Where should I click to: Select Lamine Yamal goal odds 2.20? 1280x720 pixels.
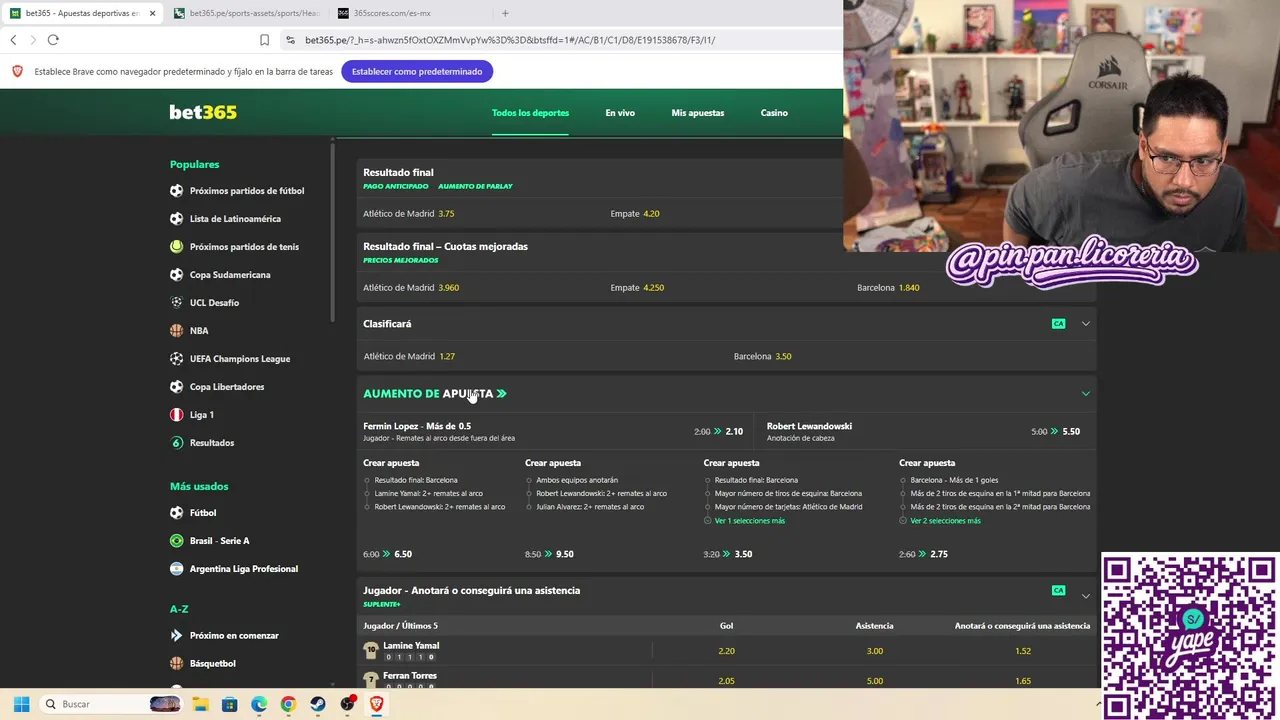726,651
